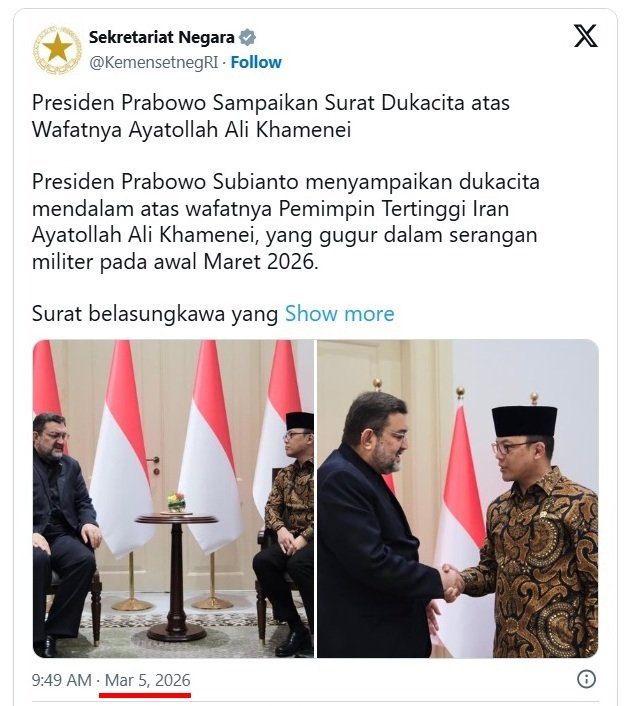
Task: Click the flower vase in the left photo
Action: pos(176,502)
